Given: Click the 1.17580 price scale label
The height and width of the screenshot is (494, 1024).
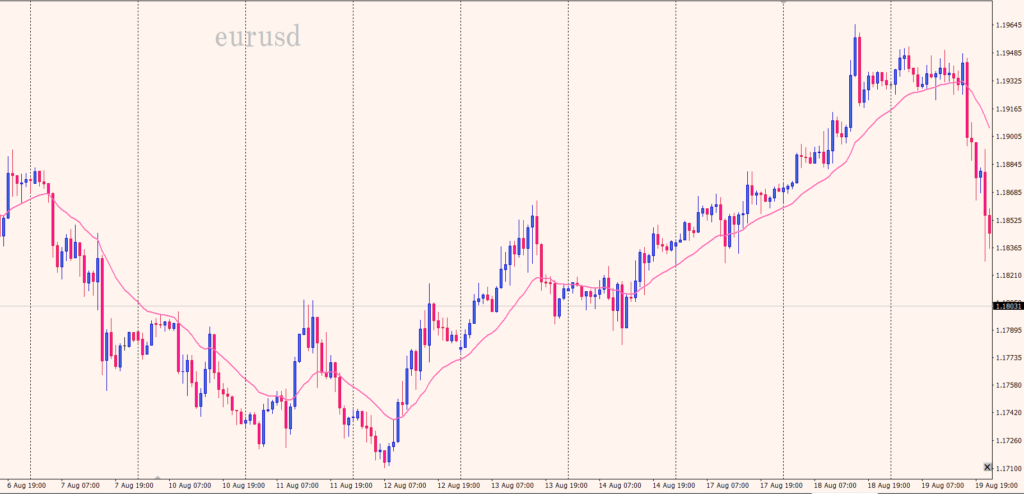Looking at the screenshot, I should point(1007,385).
